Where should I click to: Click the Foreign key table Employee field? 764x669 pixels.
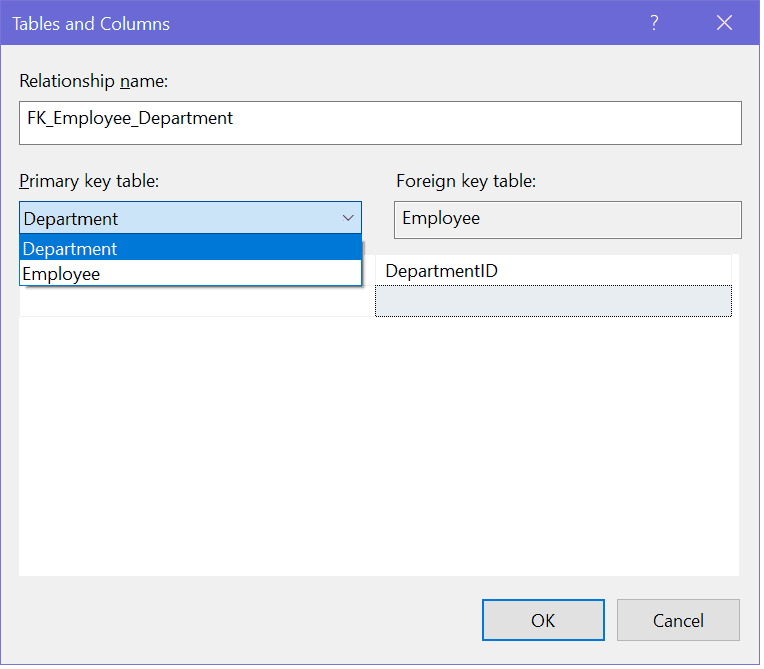click(x=567, y=219)
